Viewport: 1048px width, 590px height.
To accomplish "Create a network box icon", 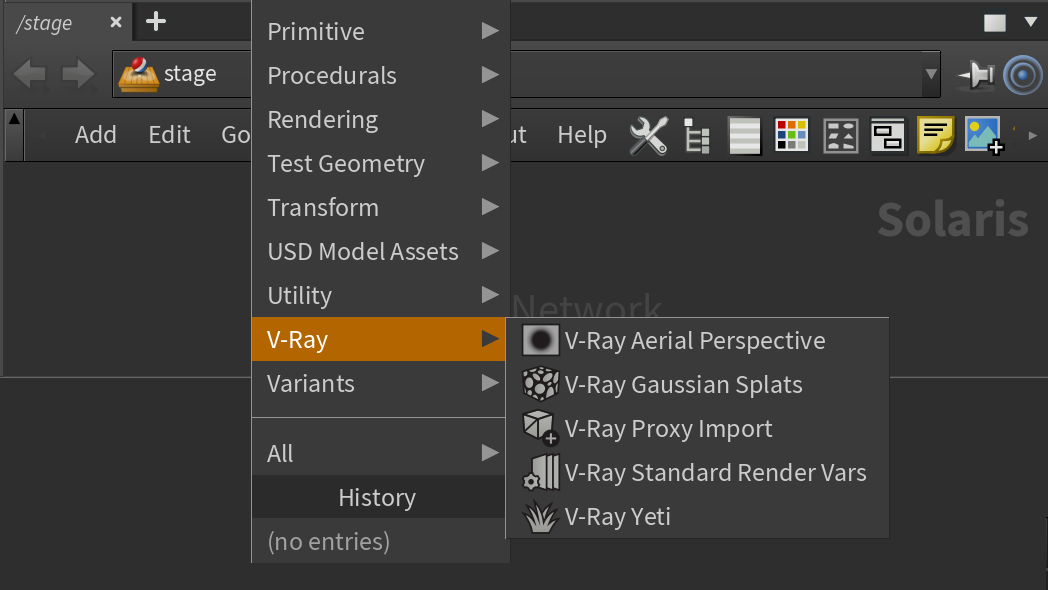I will 888,136.
